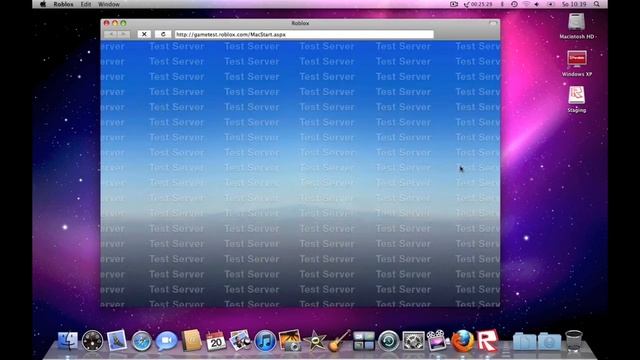The width and height of the screenshot is (640, 360).
Task: Open Dashboard from the dock
Action: click(x=92, y=340)
